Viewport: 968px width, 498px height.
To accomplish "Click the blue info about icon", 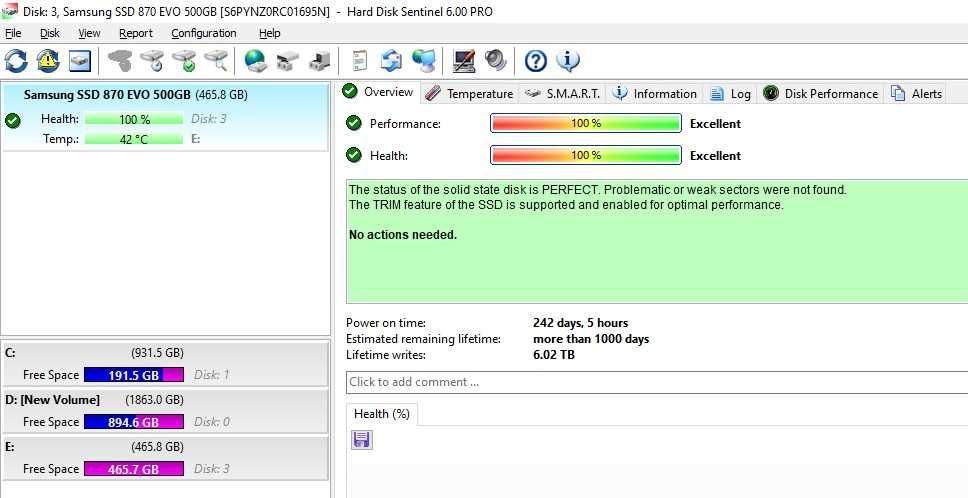I will click(x=568, y=60).
